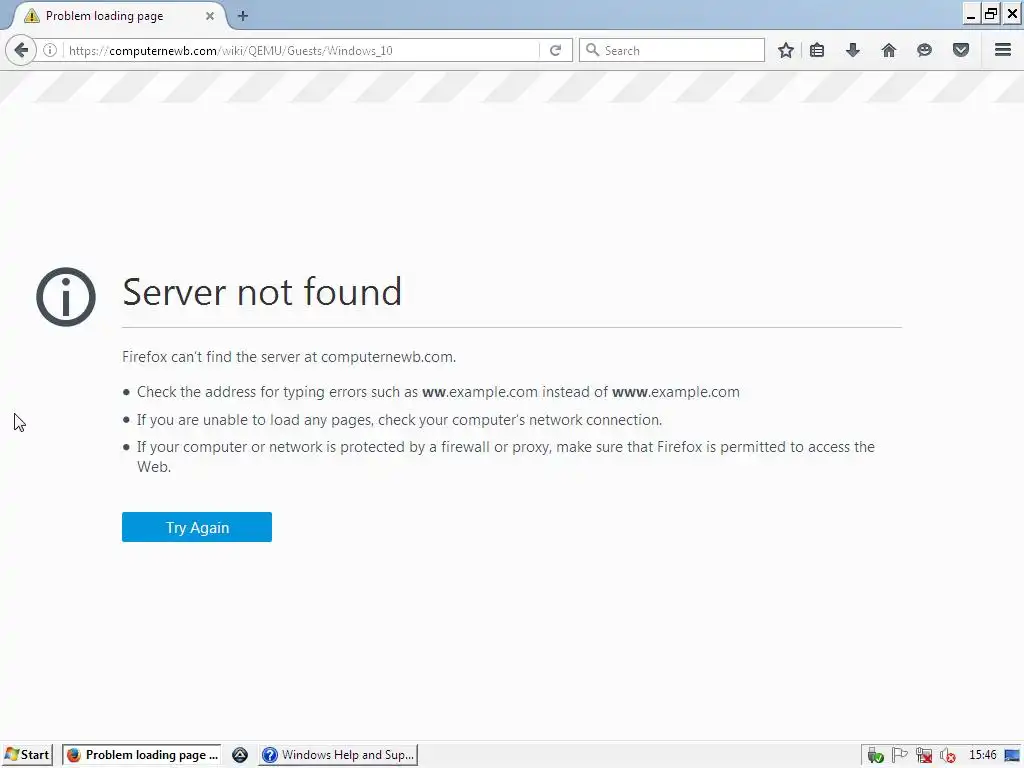This screenshot has height=768, width=1024.
Task: Bookmark this page with the star icon
Action: 786,50
